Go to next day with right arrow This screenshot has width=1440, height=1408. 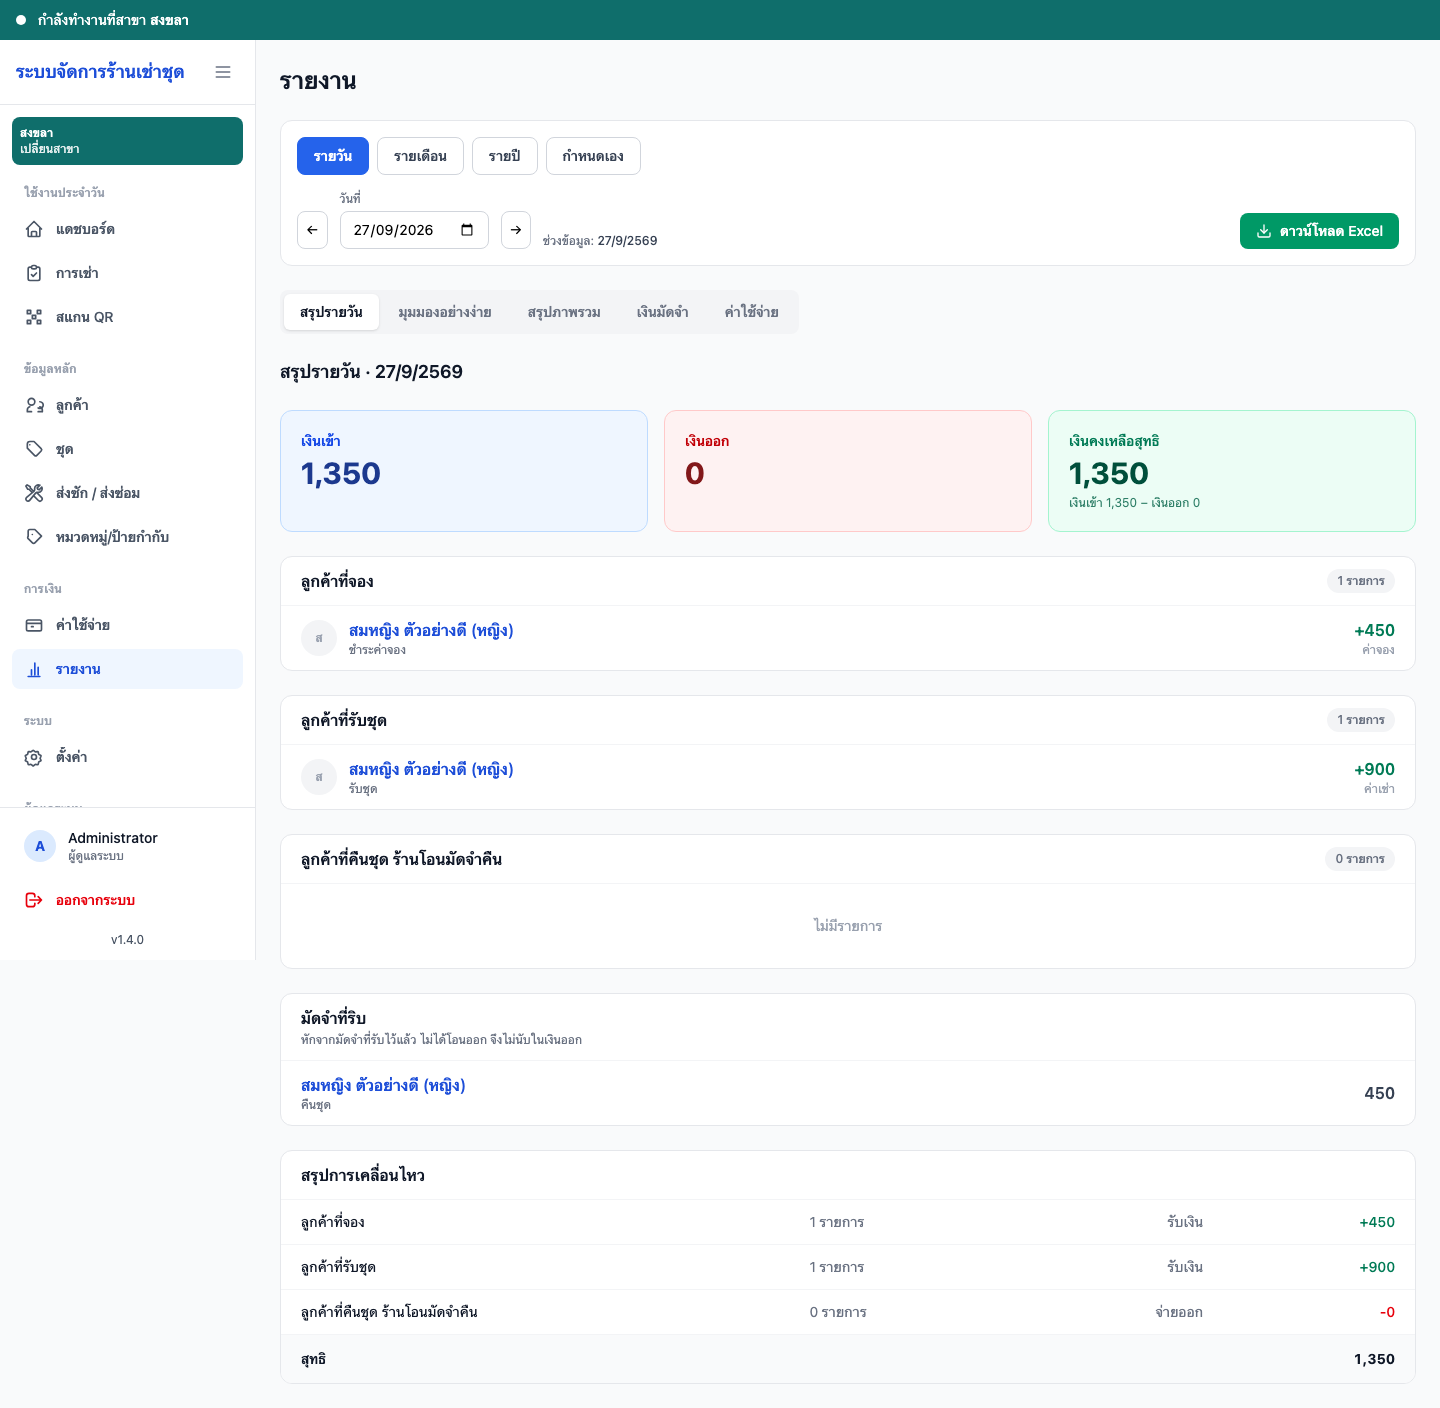516,230
